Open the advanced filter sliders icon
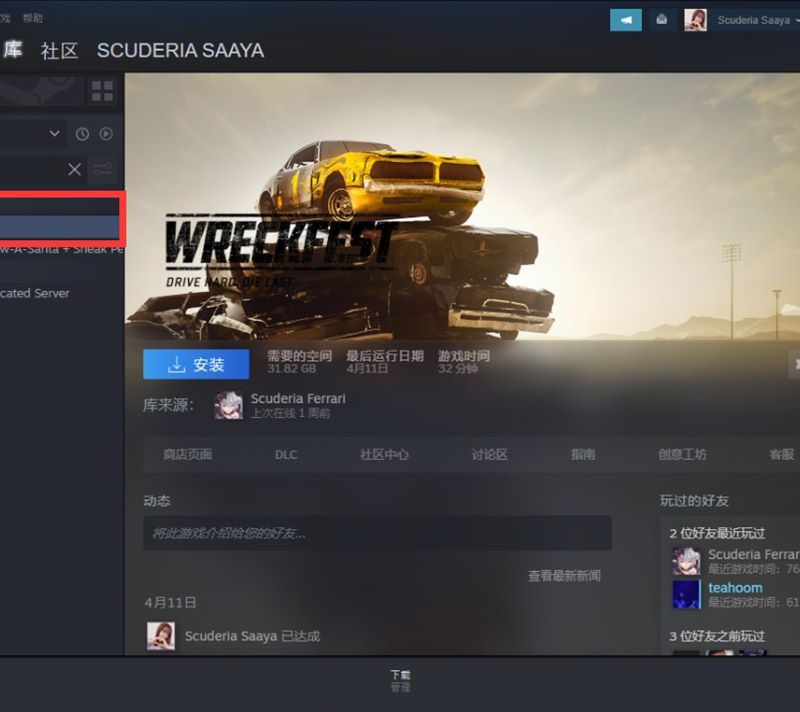The width and height of the screenshot is (800, 712). [x=103, y=169]
